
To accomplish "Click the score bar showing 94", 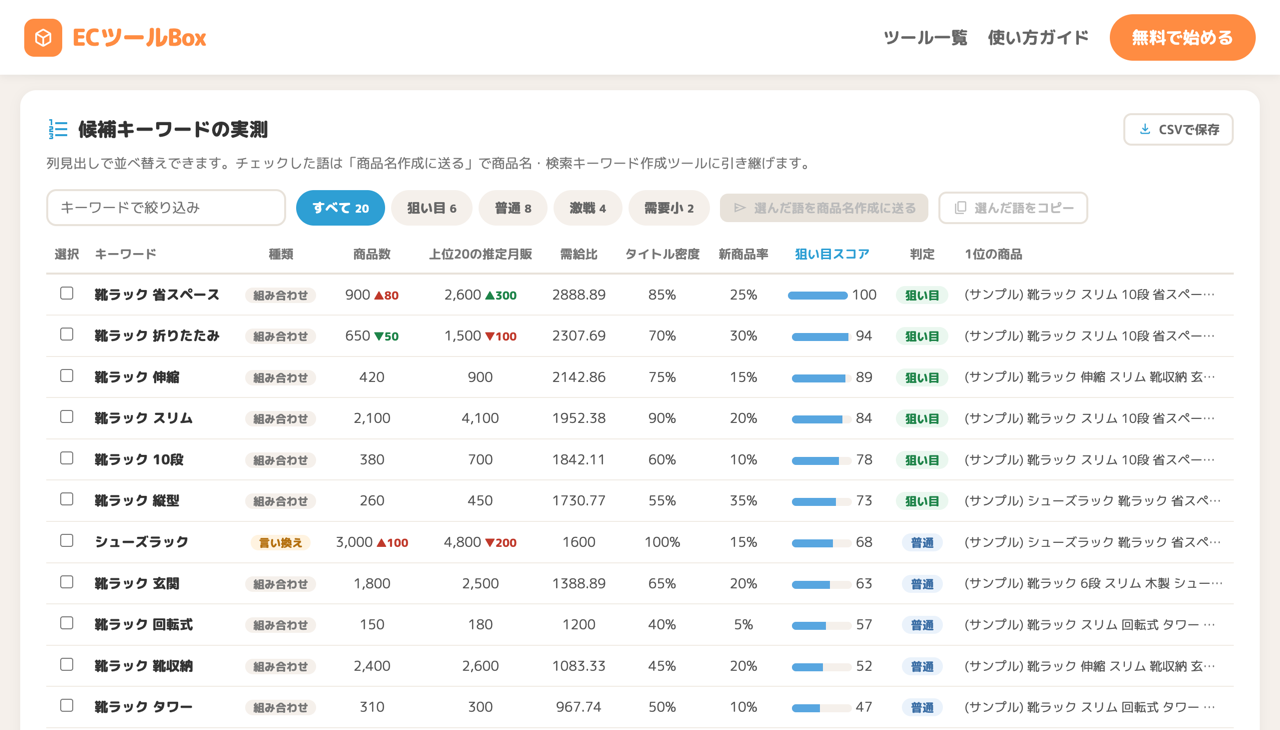I will pyautogui.click(x=820, y=337).
